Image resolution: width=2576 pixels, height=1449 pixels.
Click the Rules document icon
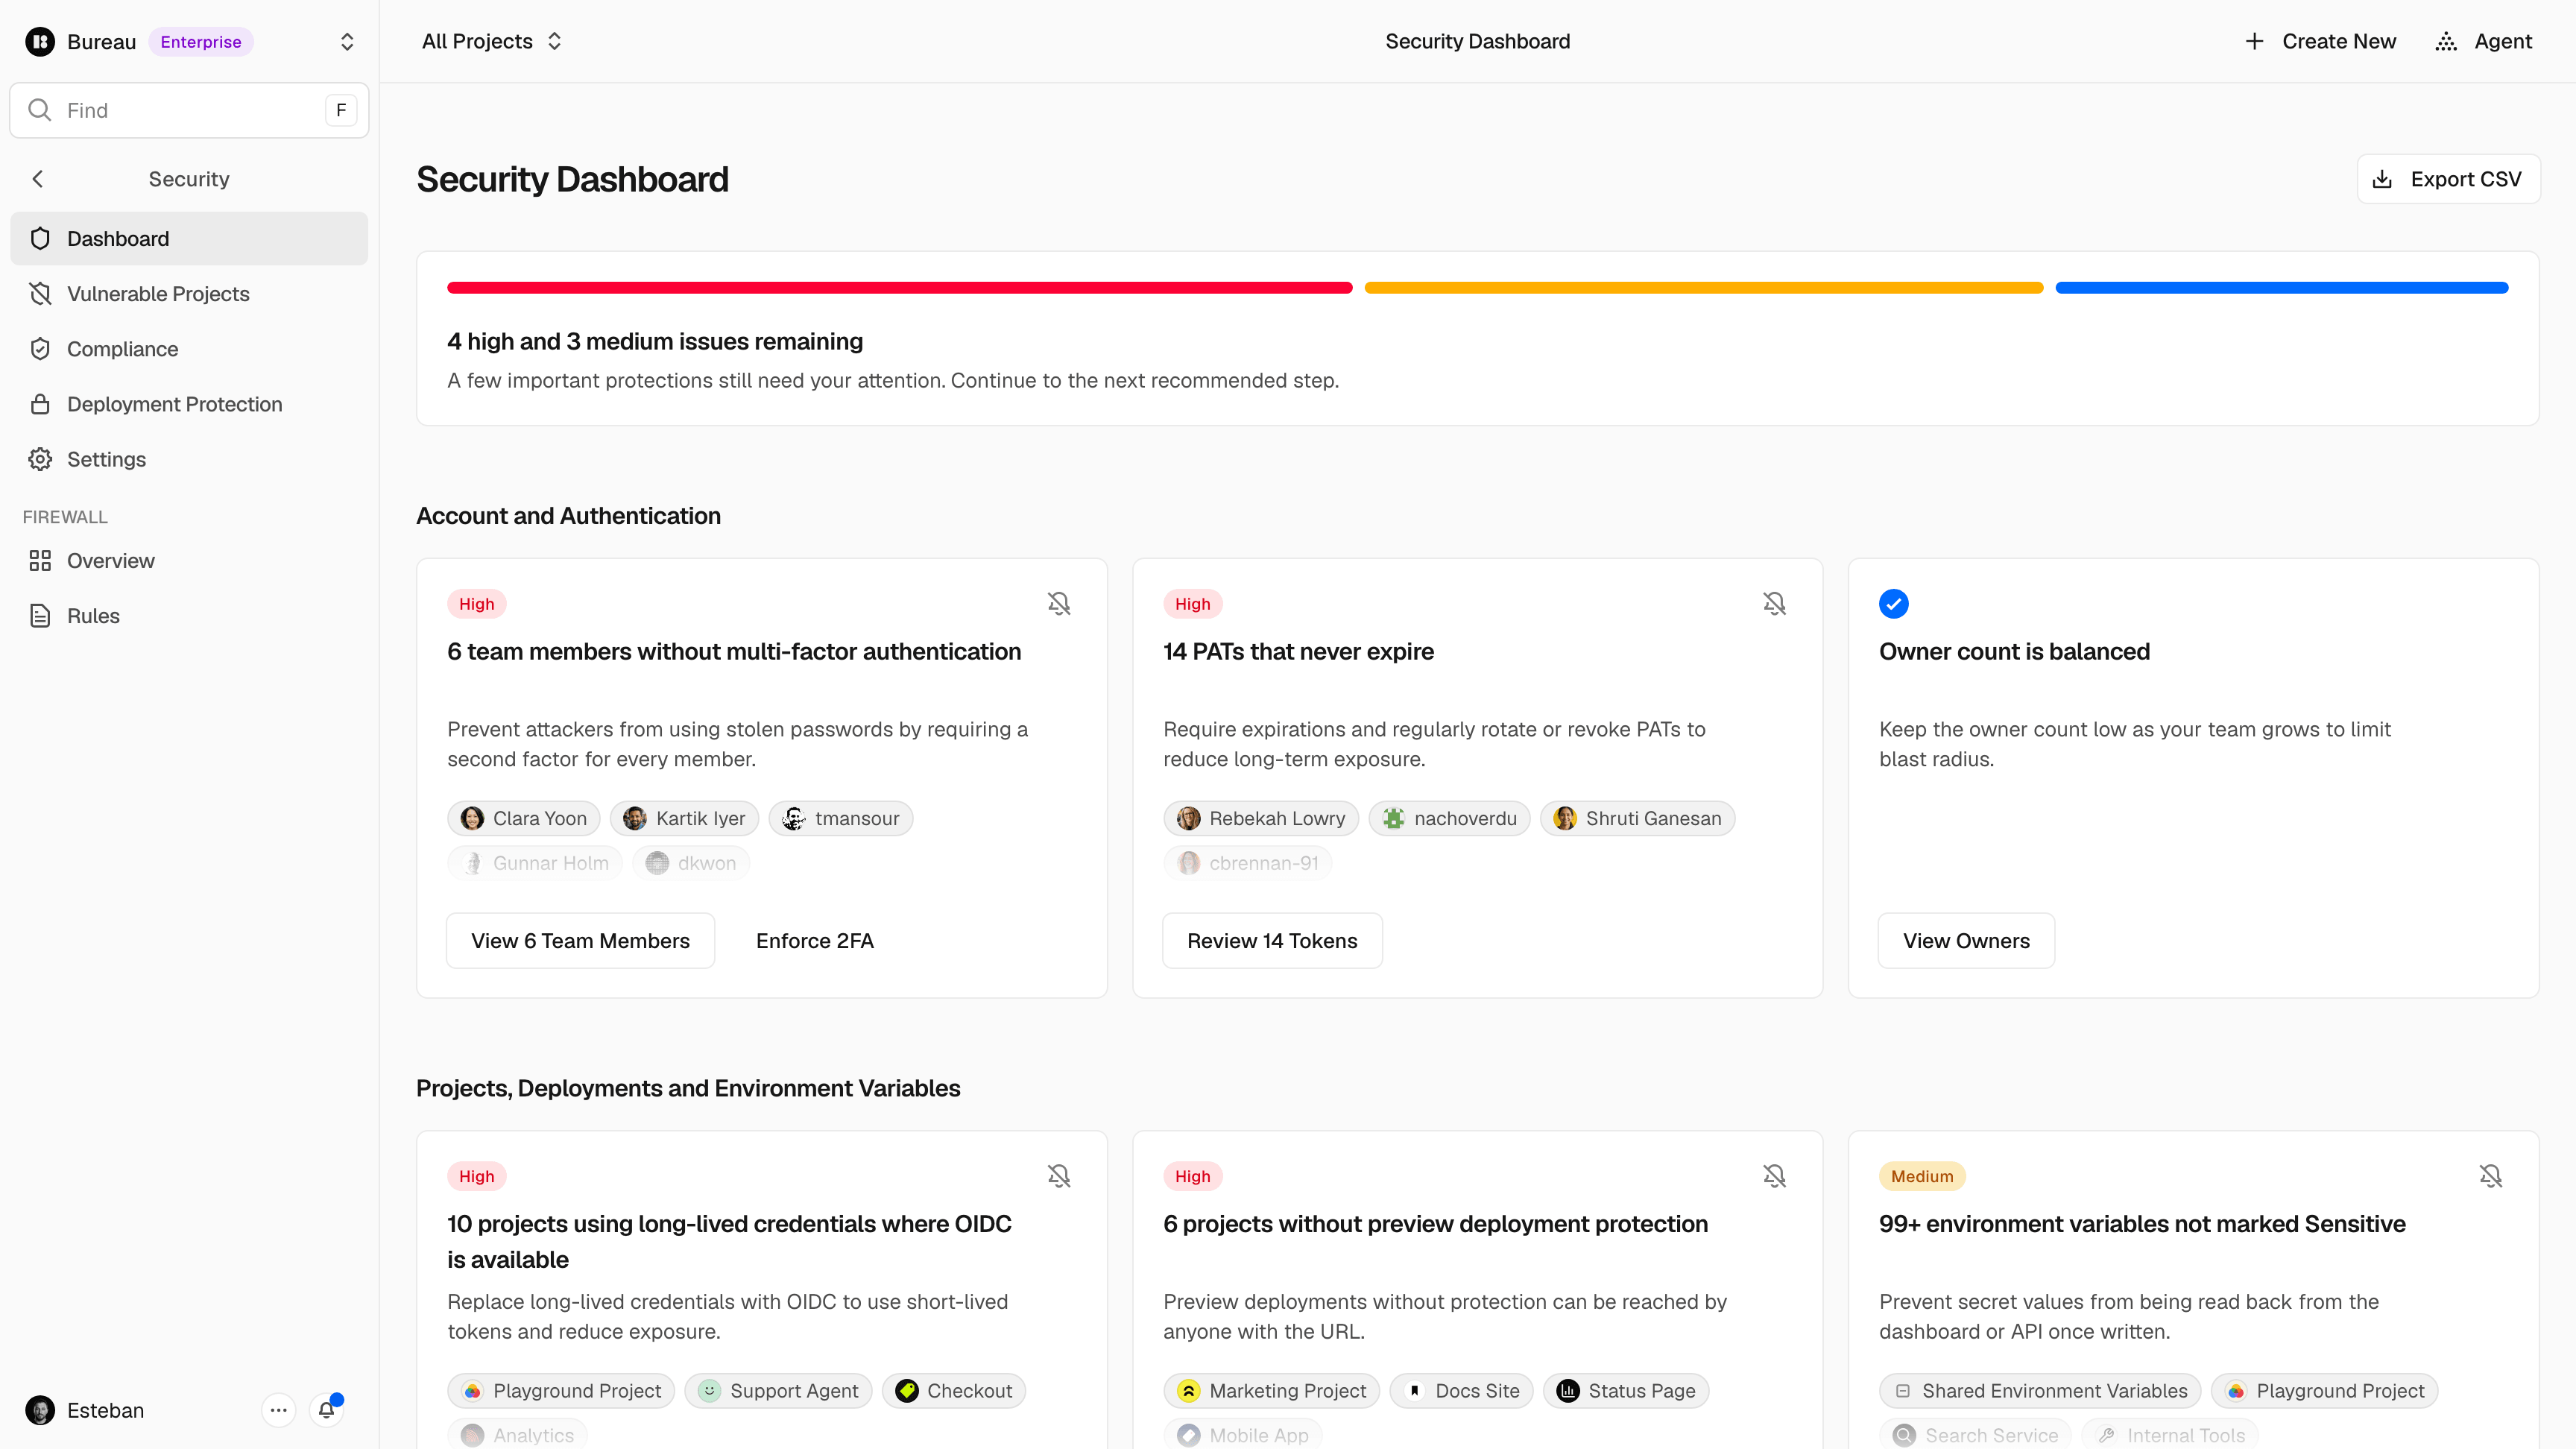[40, 615]
